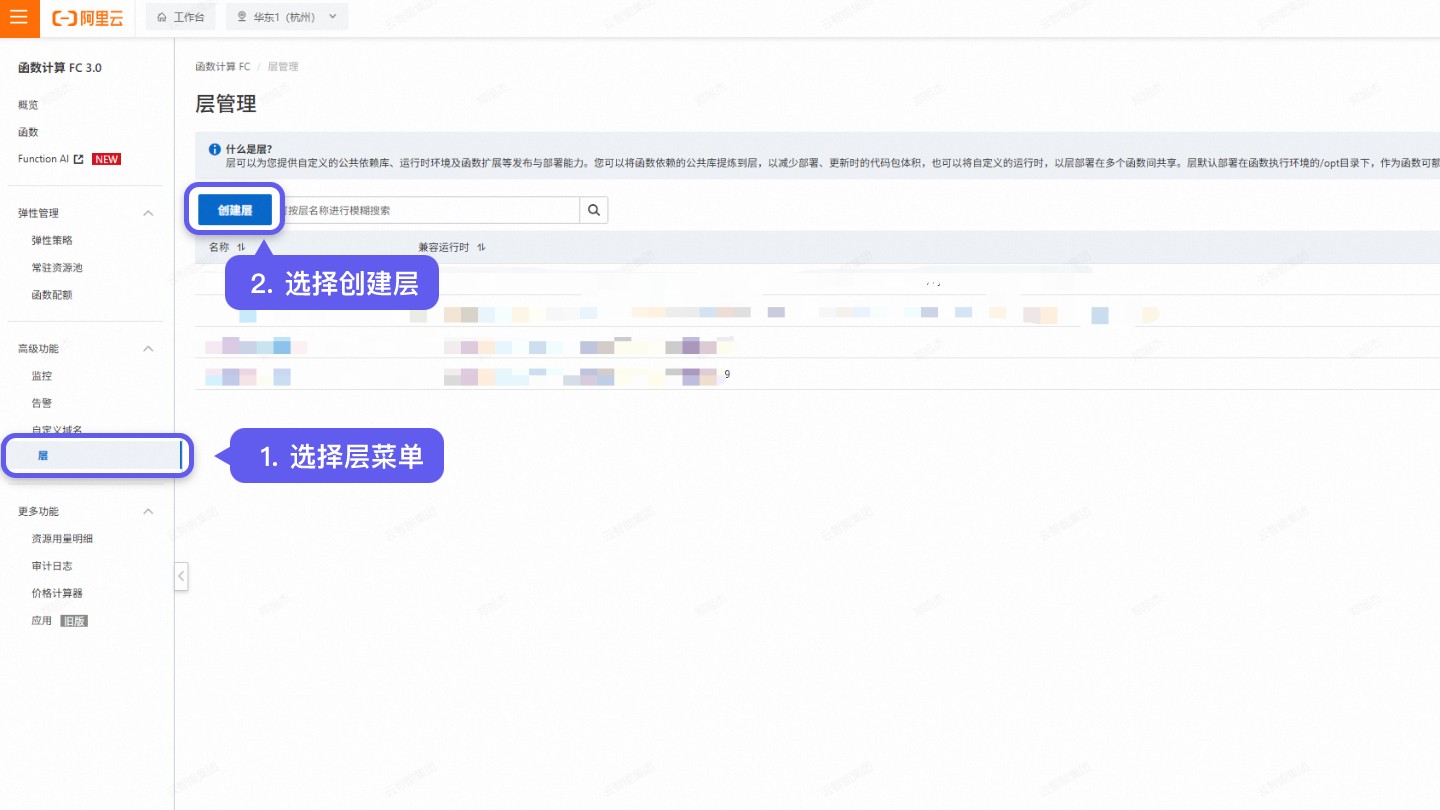Sort the 兼容运行时 column
The image size is (1440, 810).
pyautogui.click(x=481, y=247)
